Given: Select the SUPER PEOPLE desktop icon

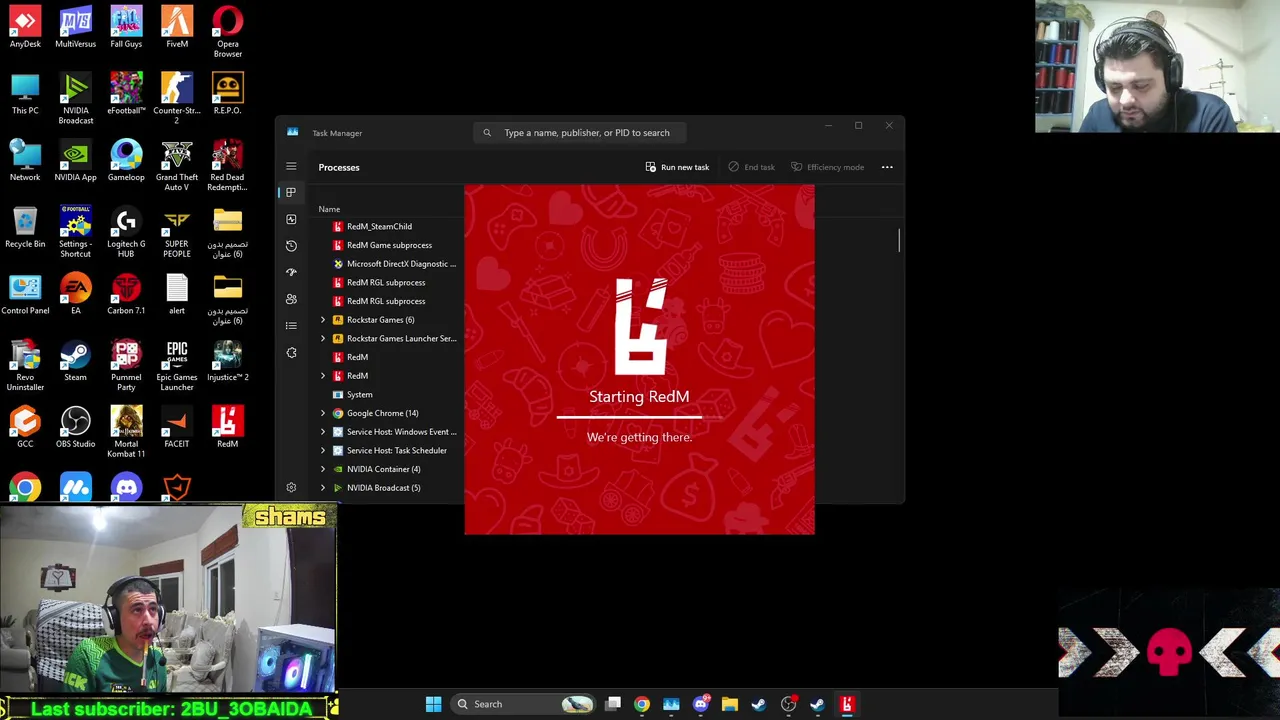Looking at the screenshot, I should point(177,232).
